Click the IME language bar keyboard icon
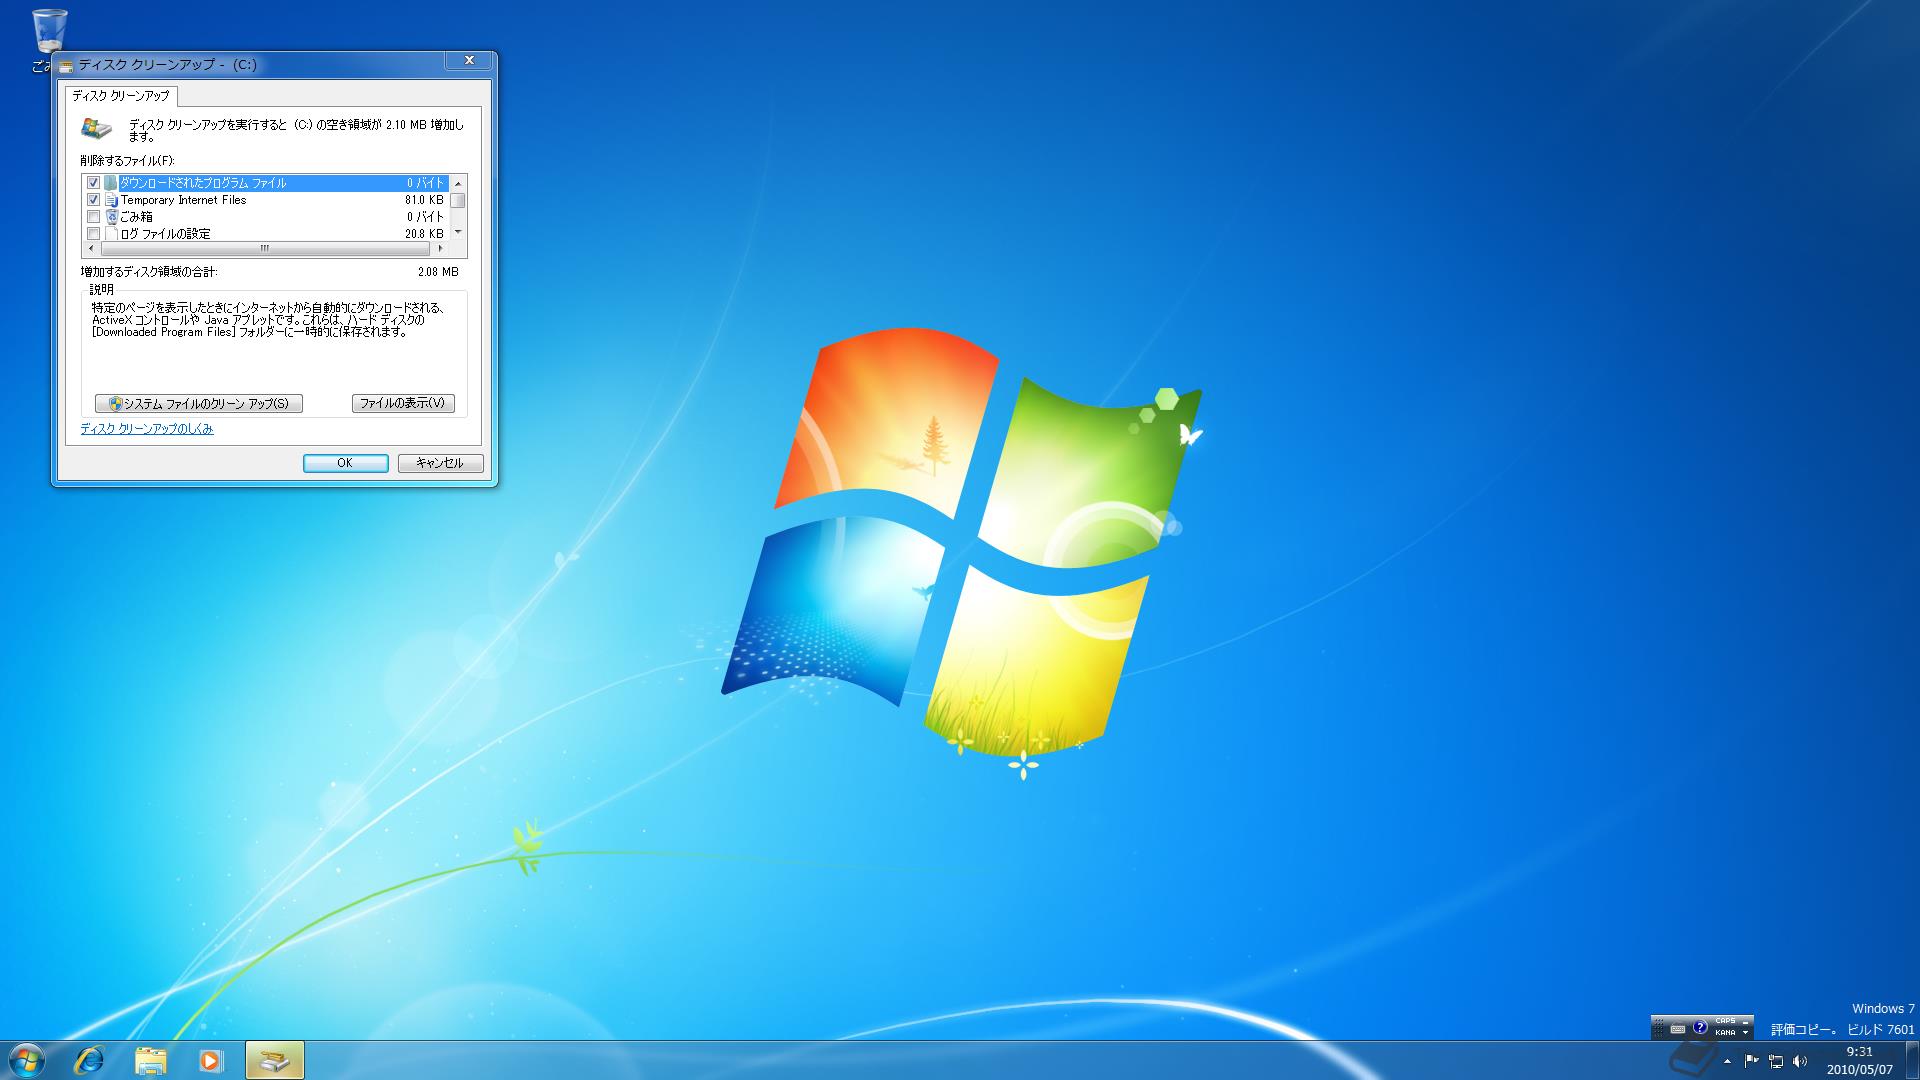 click(1678, 1028)
